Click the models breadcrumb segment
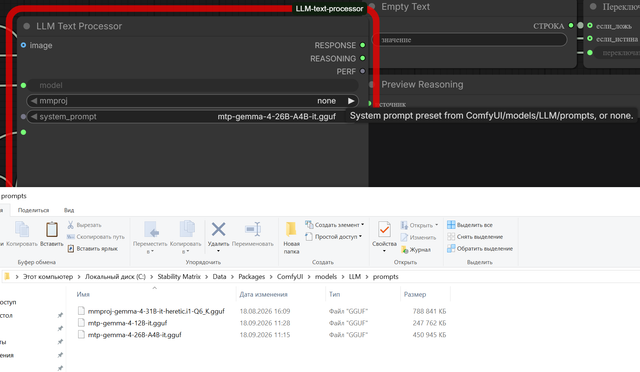The width and height of the screenshot is (640, 372). click(x=326, y=276)
